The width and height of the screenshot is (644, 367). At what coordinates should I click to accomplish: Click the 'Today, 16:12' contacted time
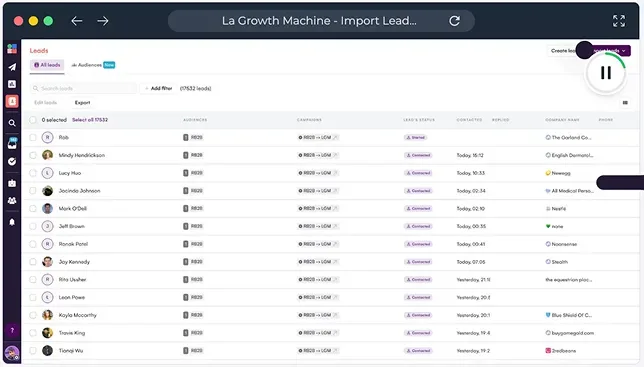(470, 155)
